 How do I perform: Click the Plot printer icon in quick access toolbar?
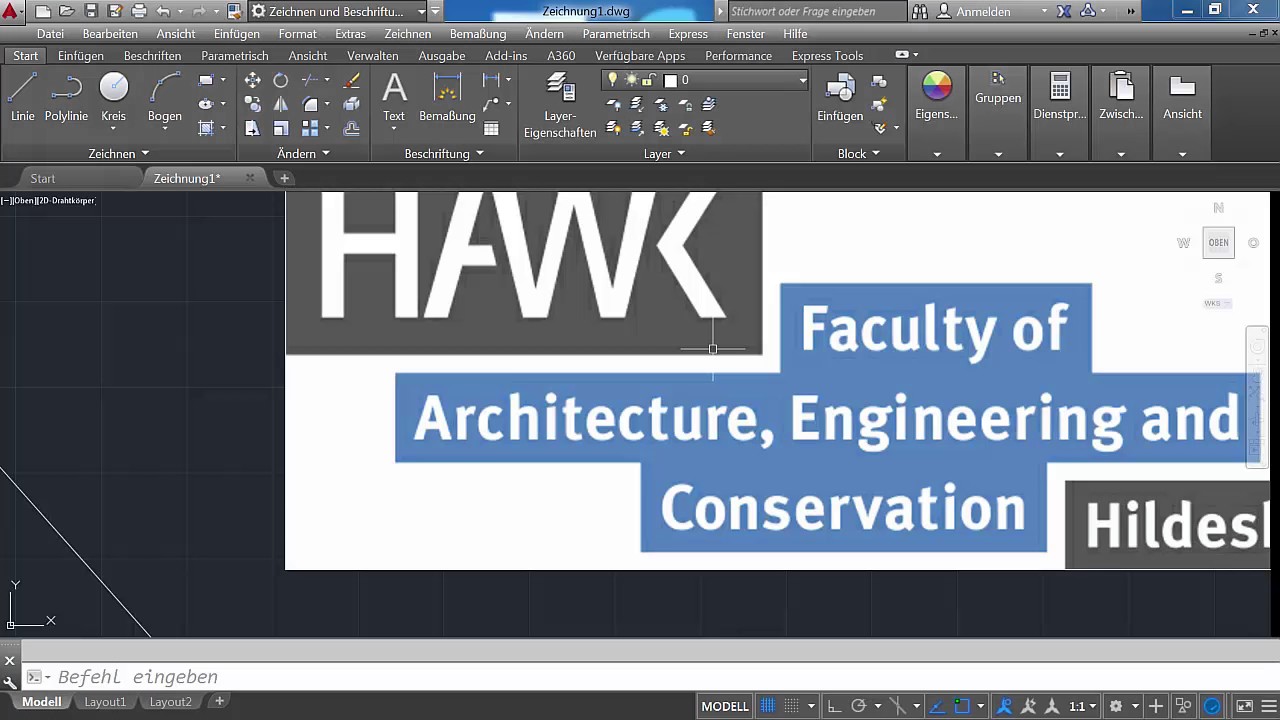coord(139,11)
